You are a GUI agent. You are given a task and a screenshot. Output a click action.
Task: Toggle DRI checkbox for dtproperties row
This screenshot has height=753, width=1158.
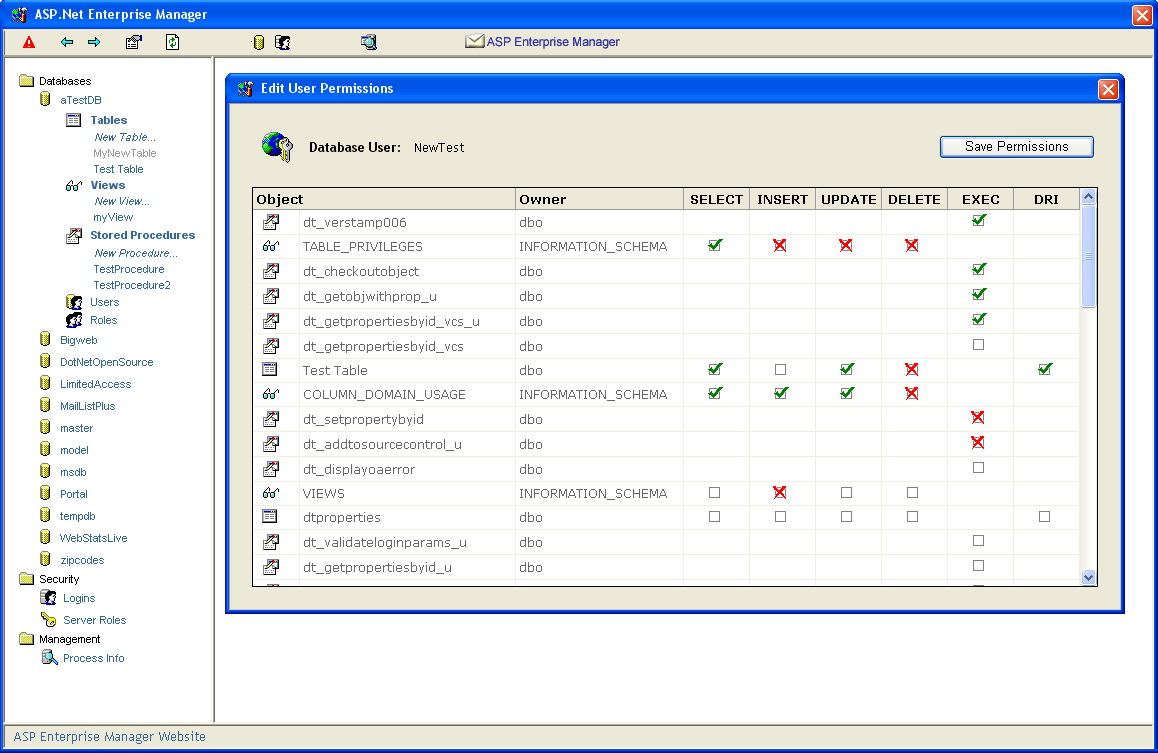coord(1044,517)
